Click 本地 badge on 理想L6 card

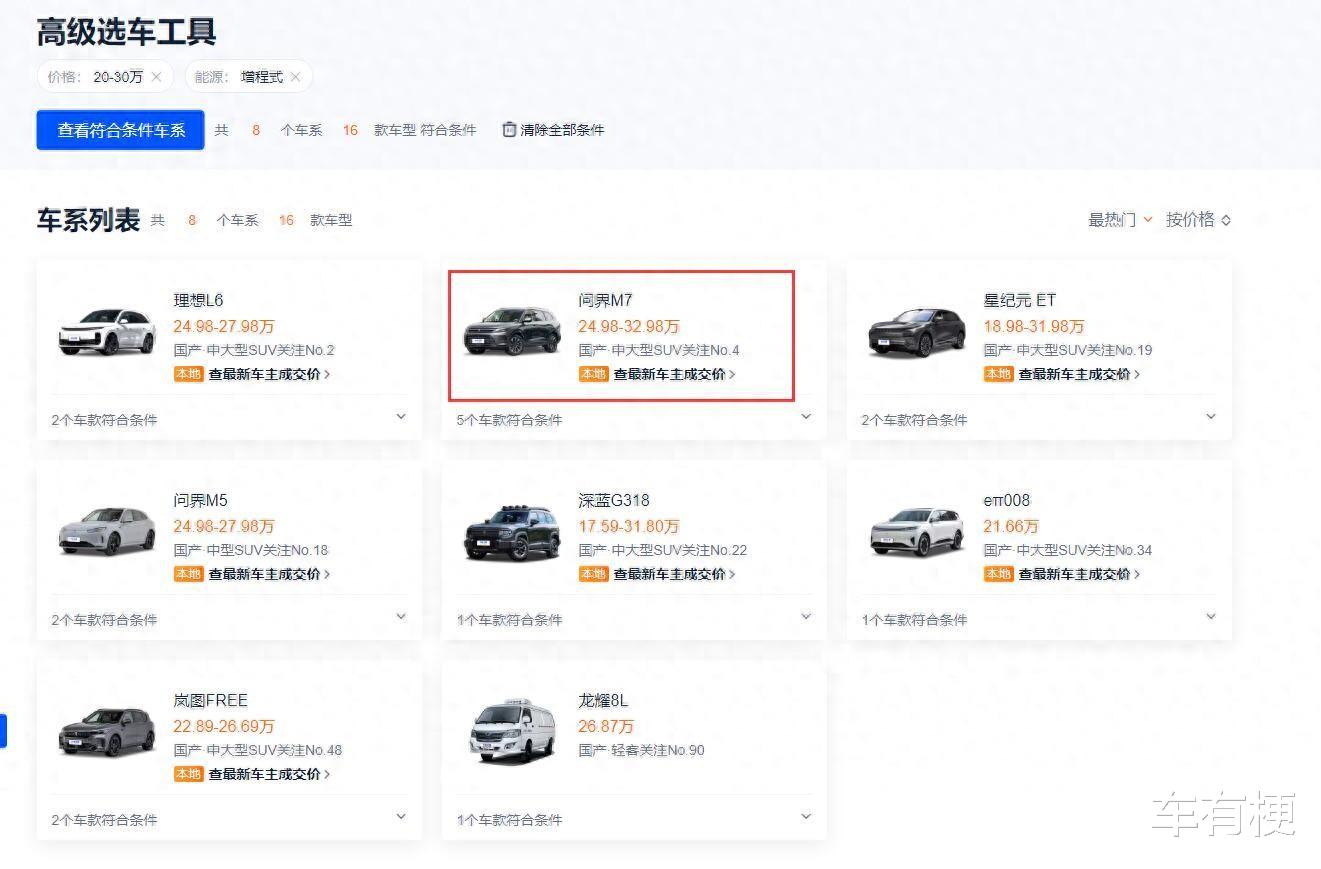click(x=188, y=374)
